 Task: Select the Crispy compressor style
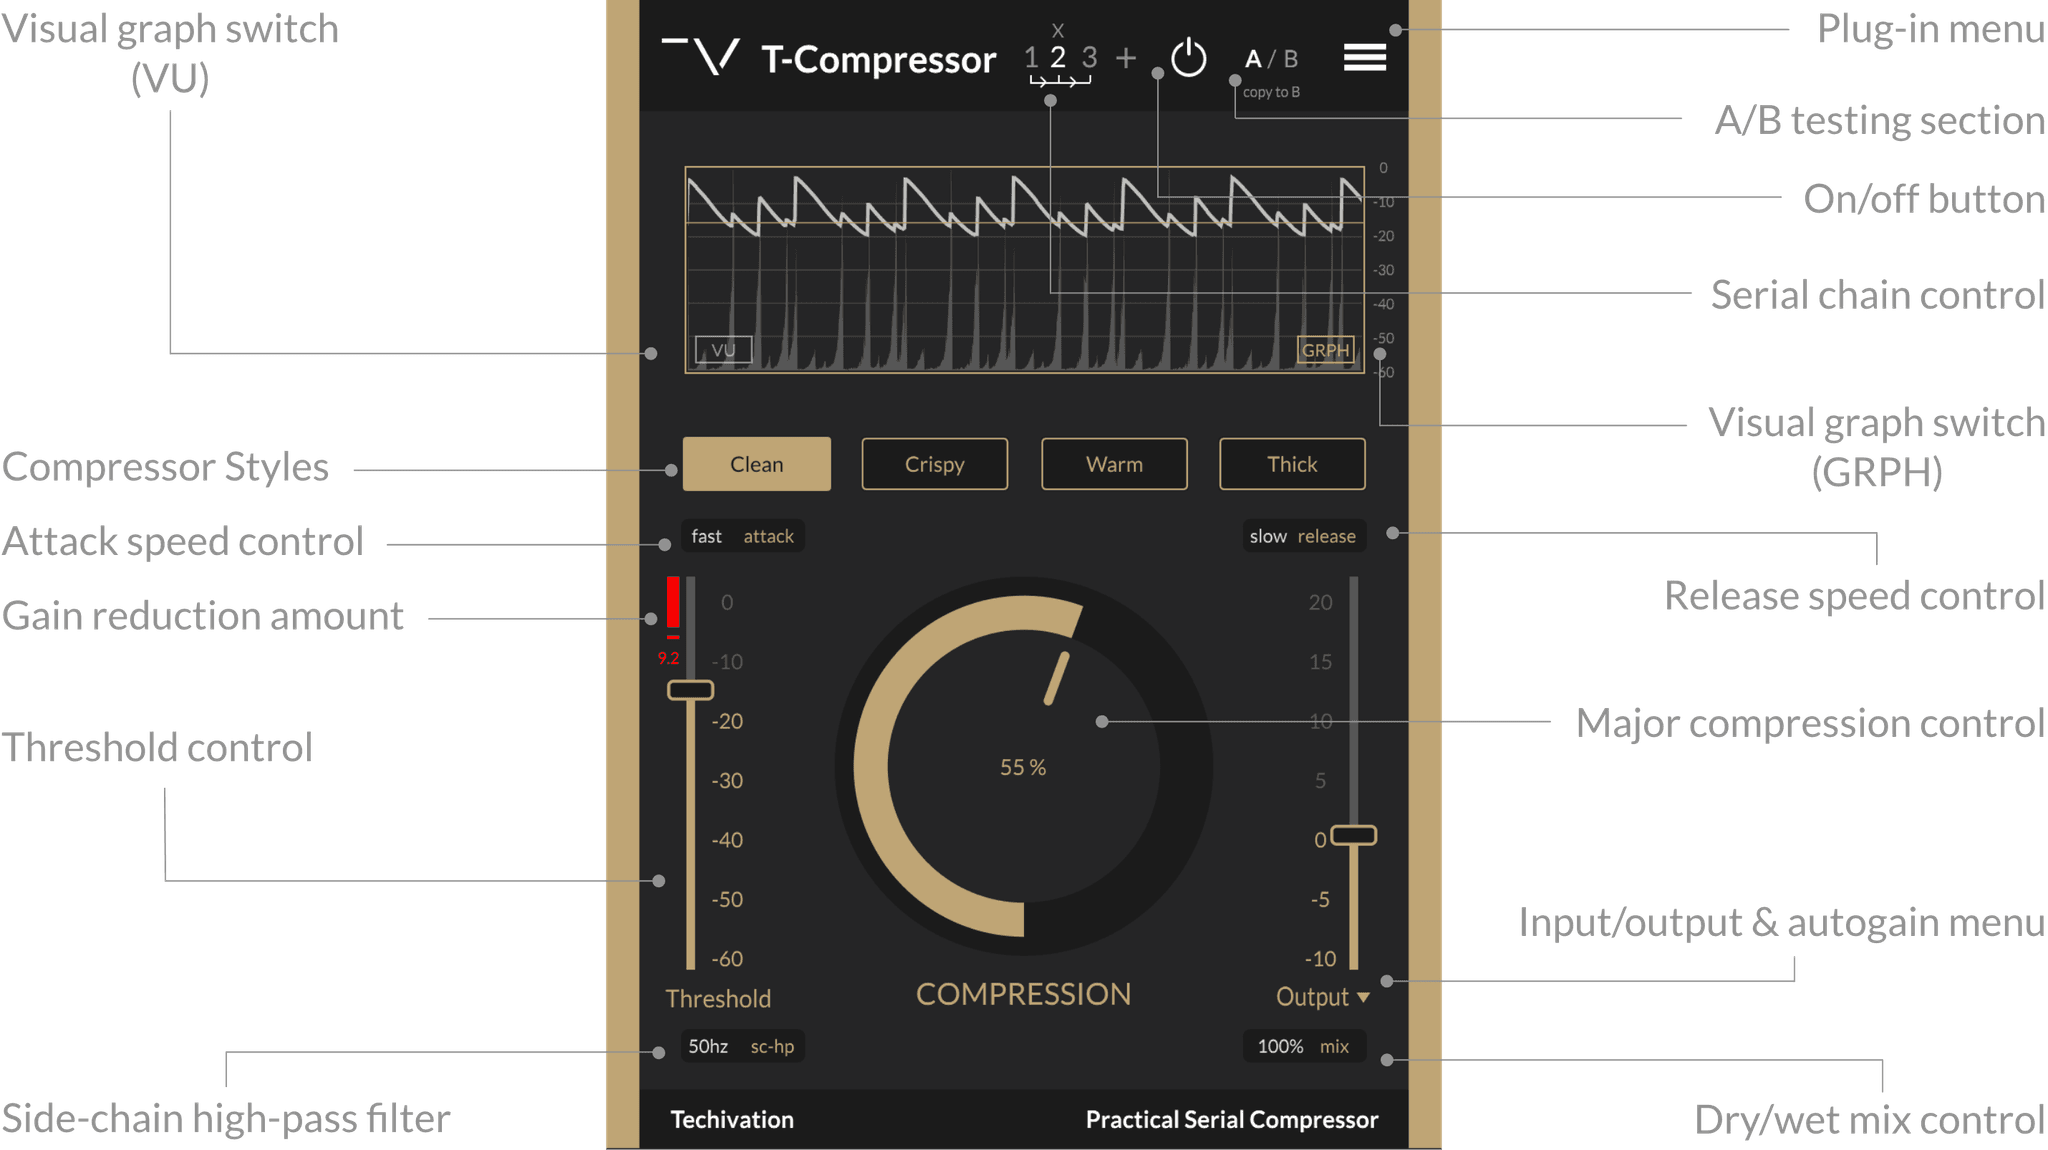(x=934, y=464)
